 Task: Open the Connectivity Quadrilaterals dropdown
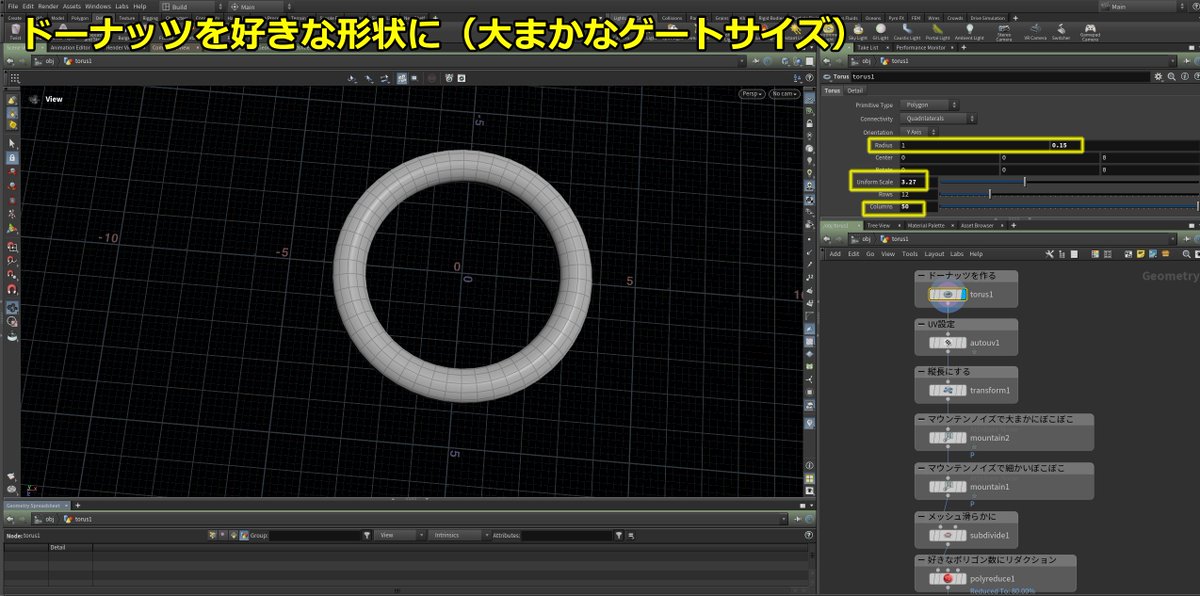click(937, 118)
